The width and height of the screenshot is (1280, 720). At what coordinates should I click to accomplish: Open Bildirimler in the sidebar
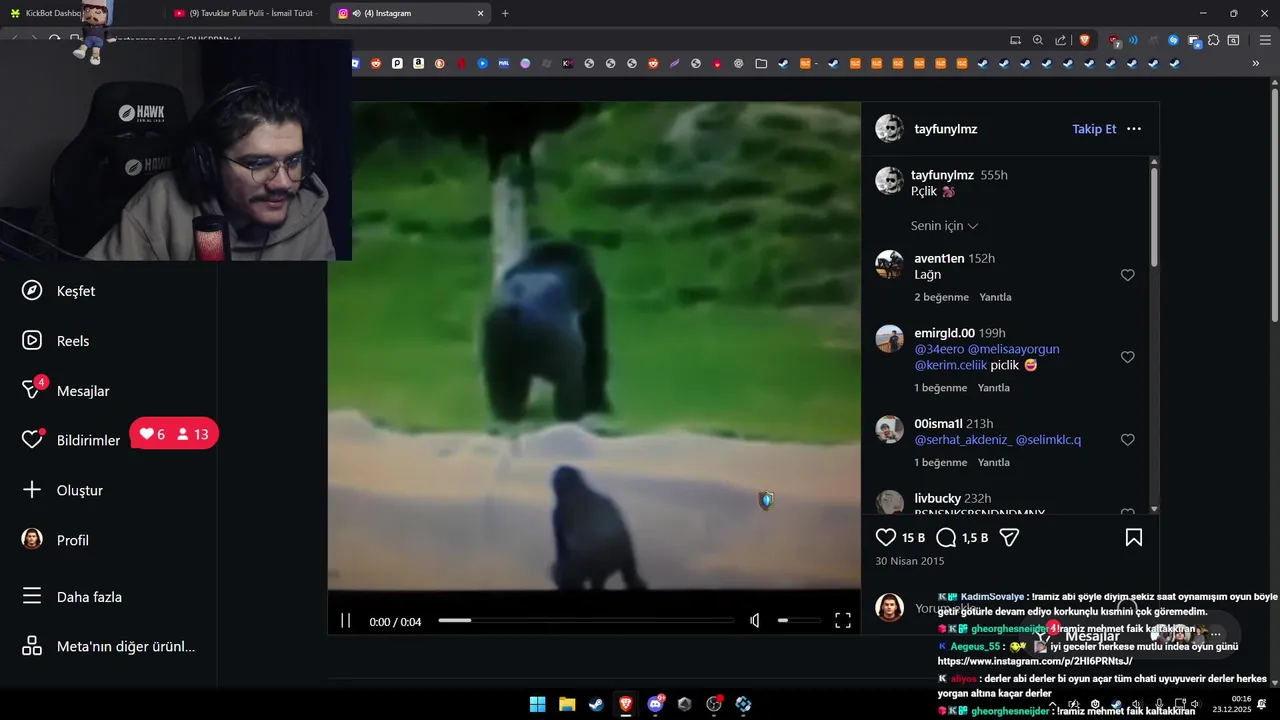[x=72, y=440]
